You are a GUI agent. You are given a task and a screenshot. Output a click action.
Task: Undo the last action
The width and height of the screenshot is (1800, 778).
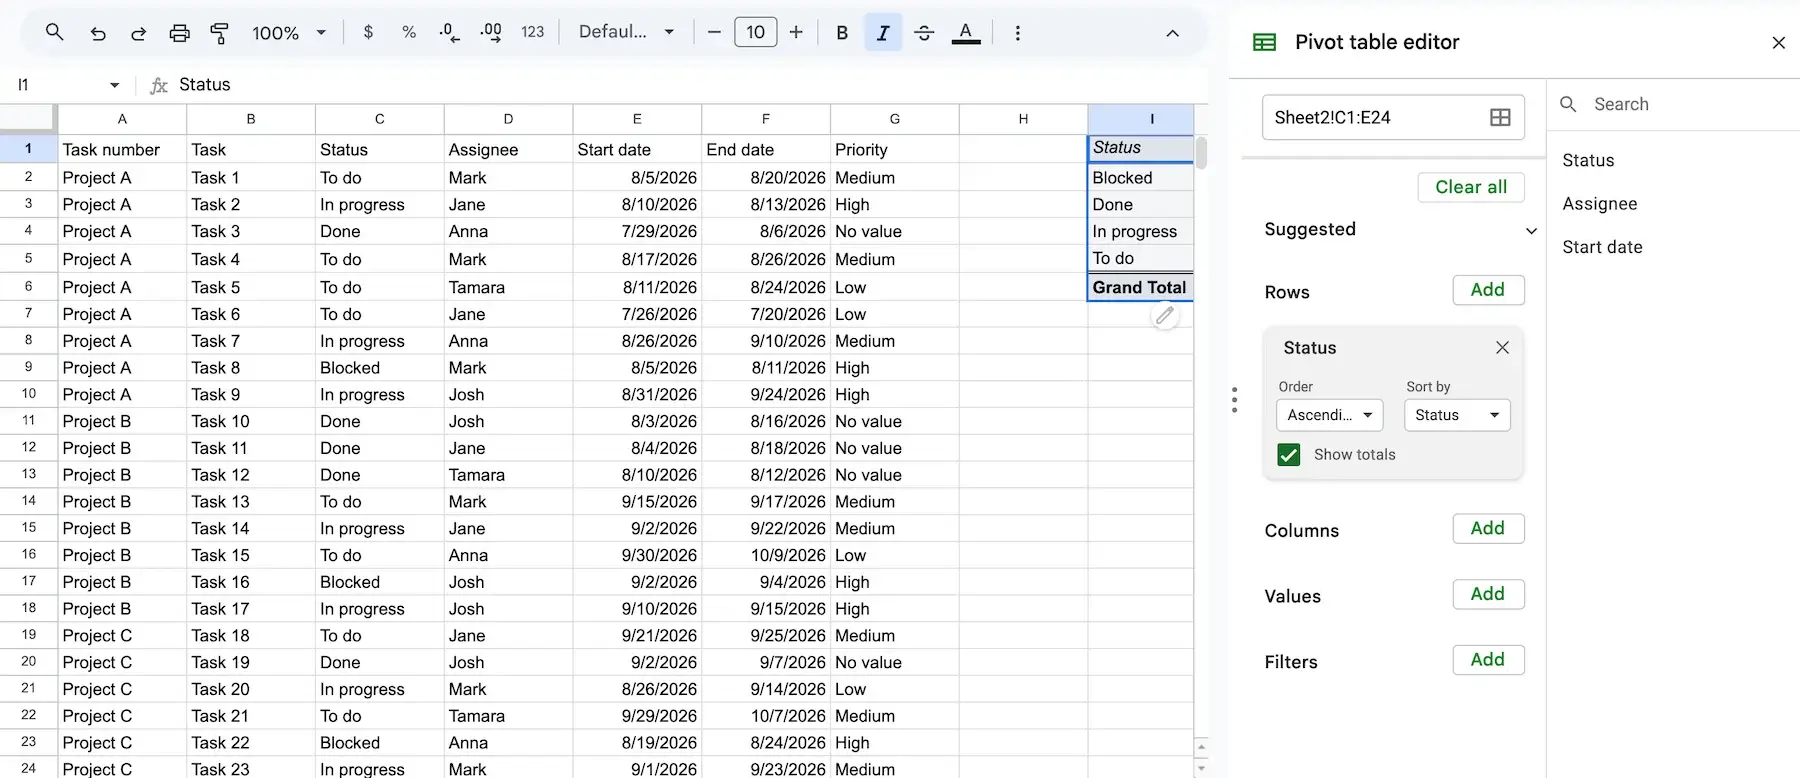tap(97, 33)
